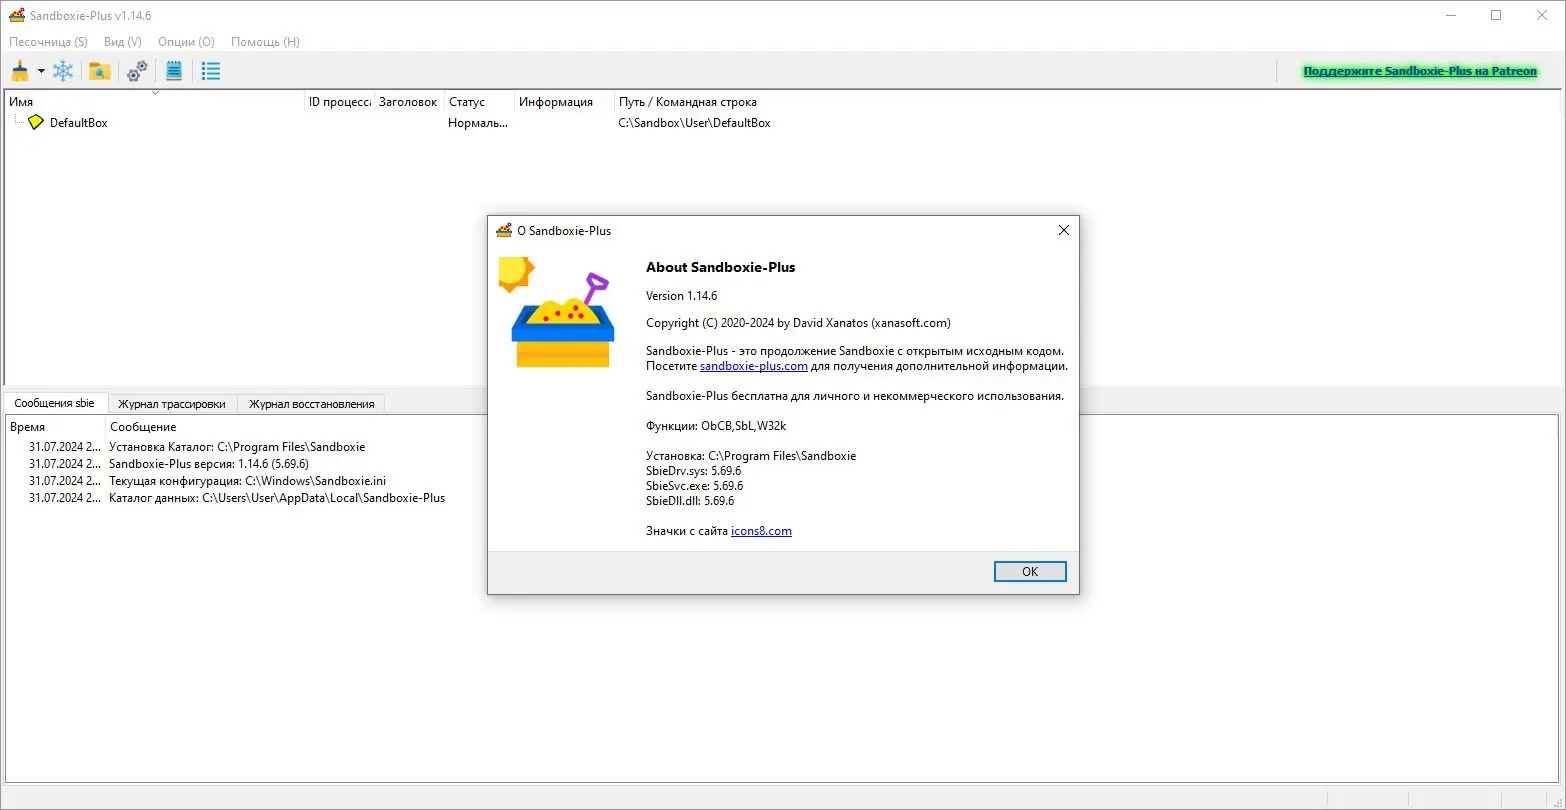Image resolution: width=1566 pixels, height=810 pixels.
Task: Open the Опции (O) menu
Action: [x=186, y=42]
